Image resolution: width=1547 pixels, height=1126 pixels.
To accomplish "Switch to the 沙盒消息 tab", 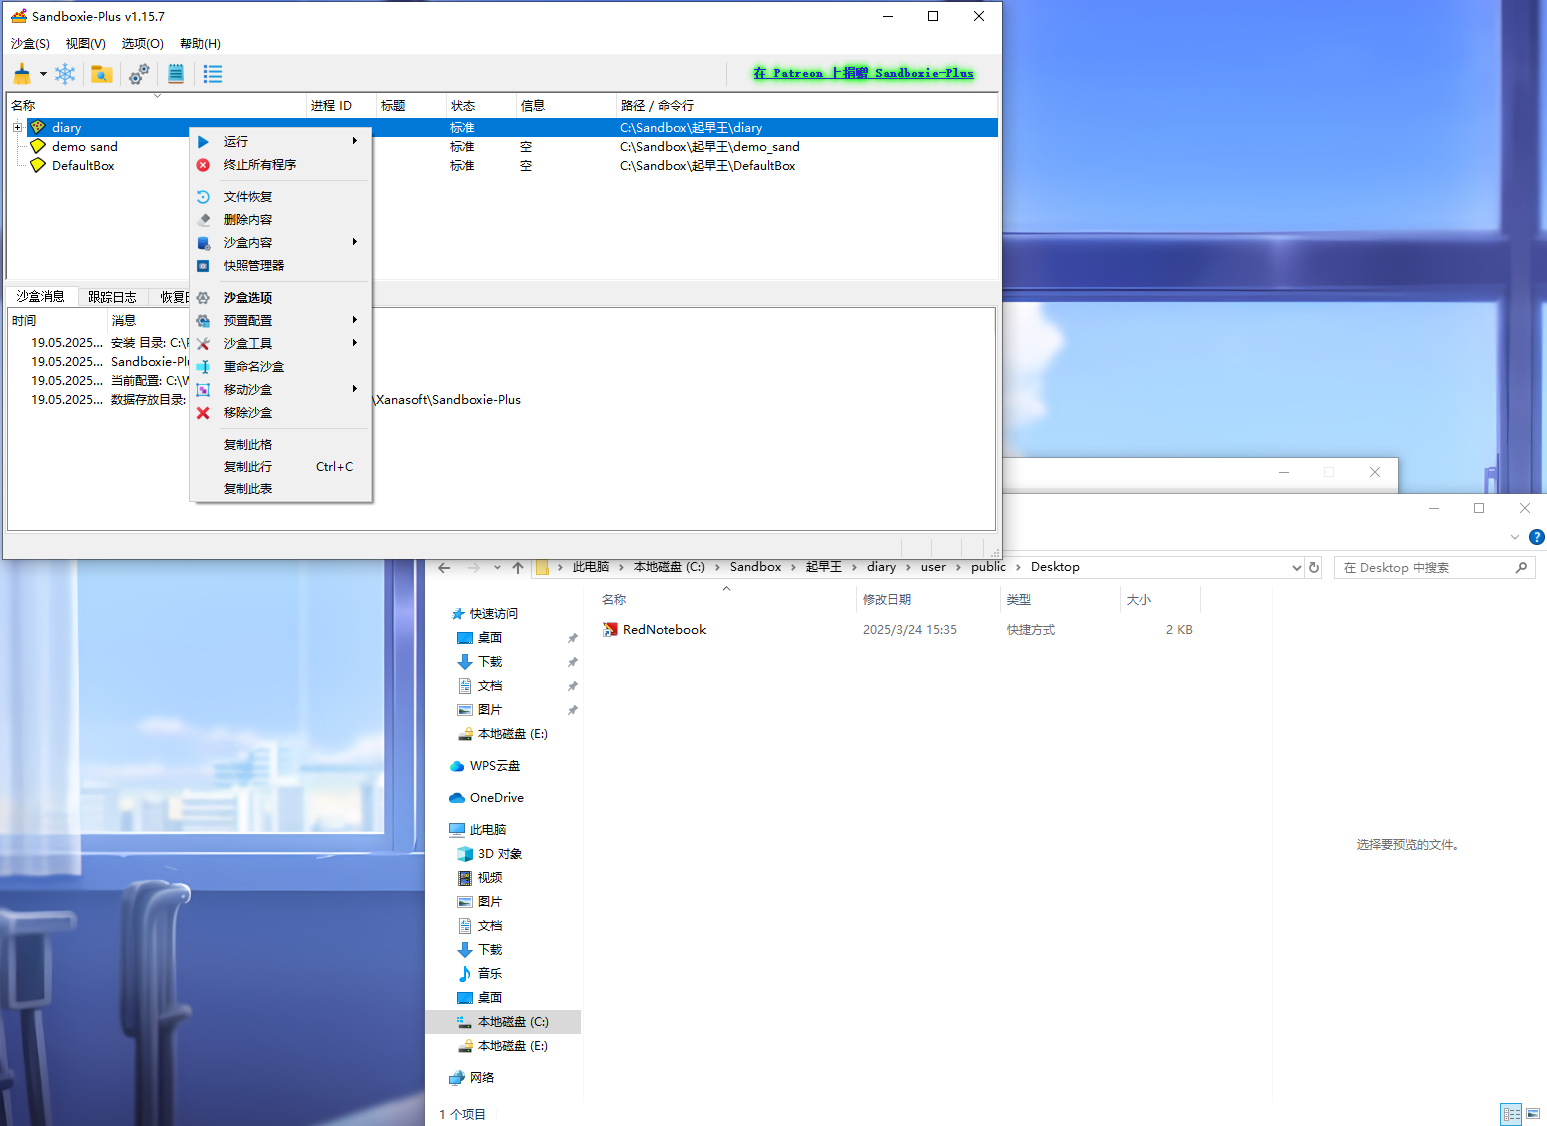I will tap(41, 296).
